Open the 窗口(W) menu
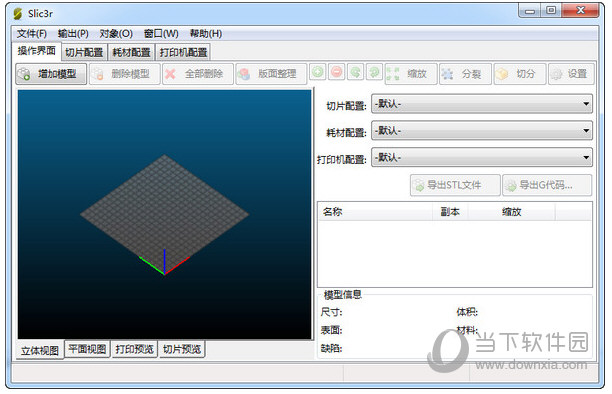The image size is (612, 394). (x=161, y=34)
